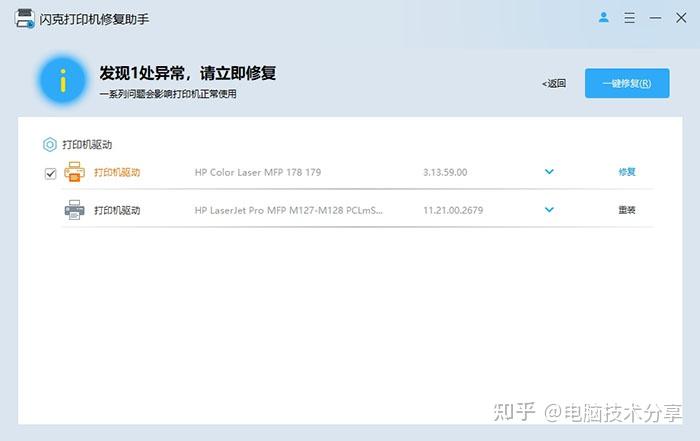Screen dimensions: 700x441
Task: Click the 闪克打印机修复助手 app logo icon
Action: tap(25, 18)
